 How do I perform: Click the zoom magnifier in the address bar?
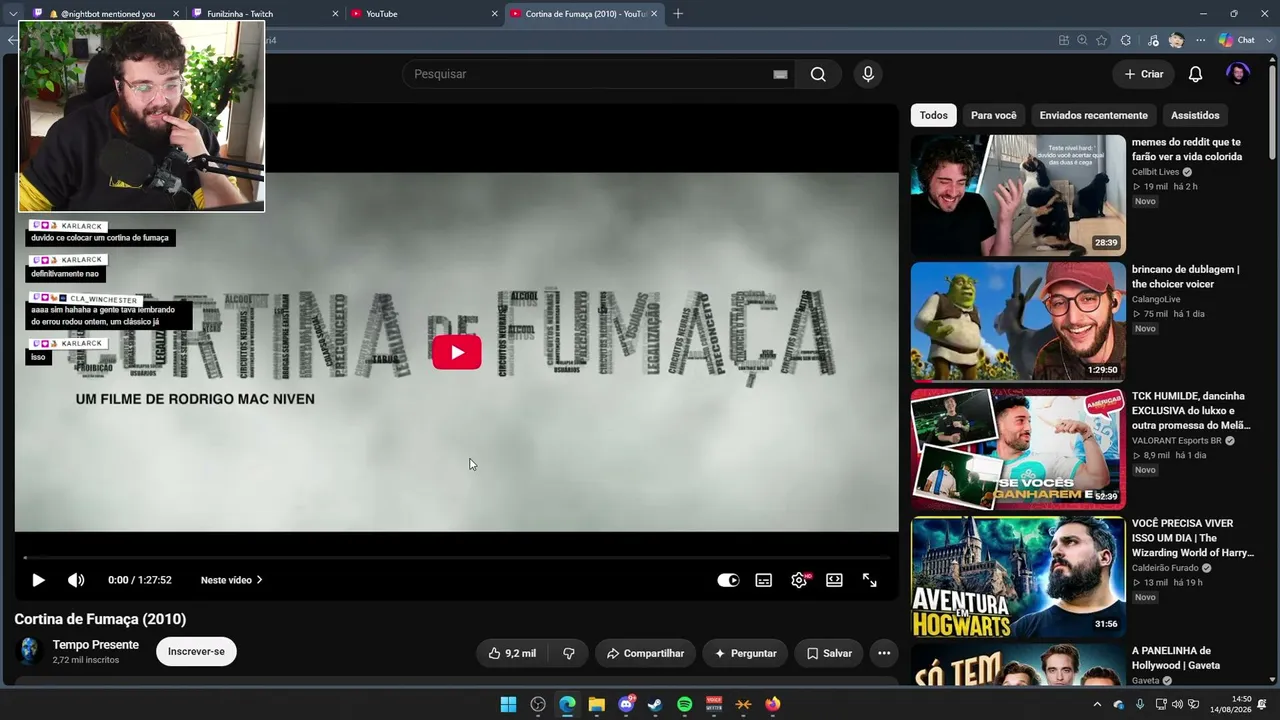coord(1082,40)
